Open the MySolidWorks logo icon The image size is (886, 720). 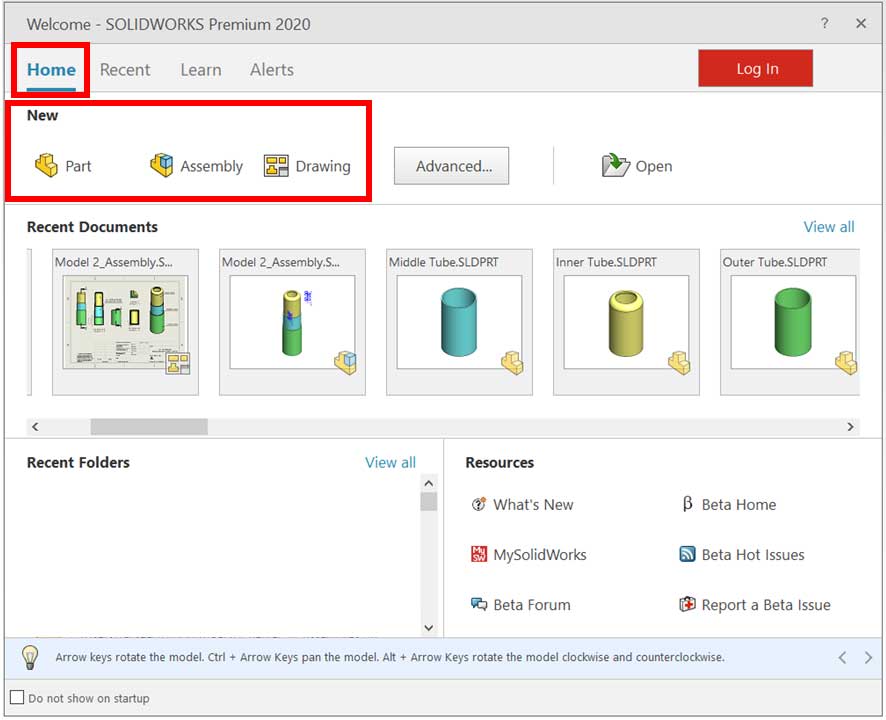(479, 554)
